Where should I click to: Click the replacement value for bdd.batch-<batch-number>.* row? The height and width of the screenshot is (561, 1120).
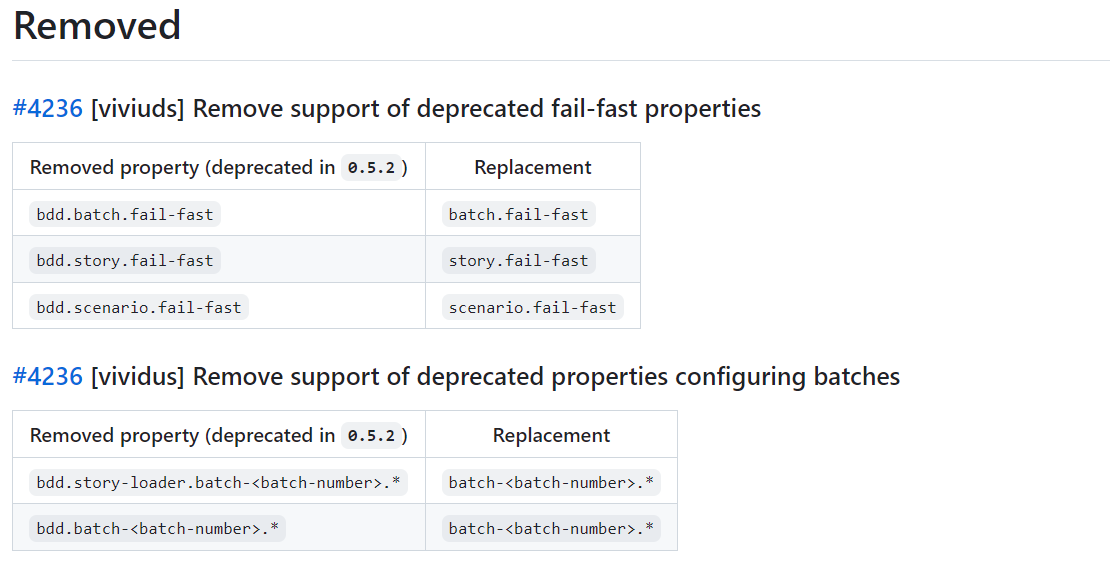(551, 528)
